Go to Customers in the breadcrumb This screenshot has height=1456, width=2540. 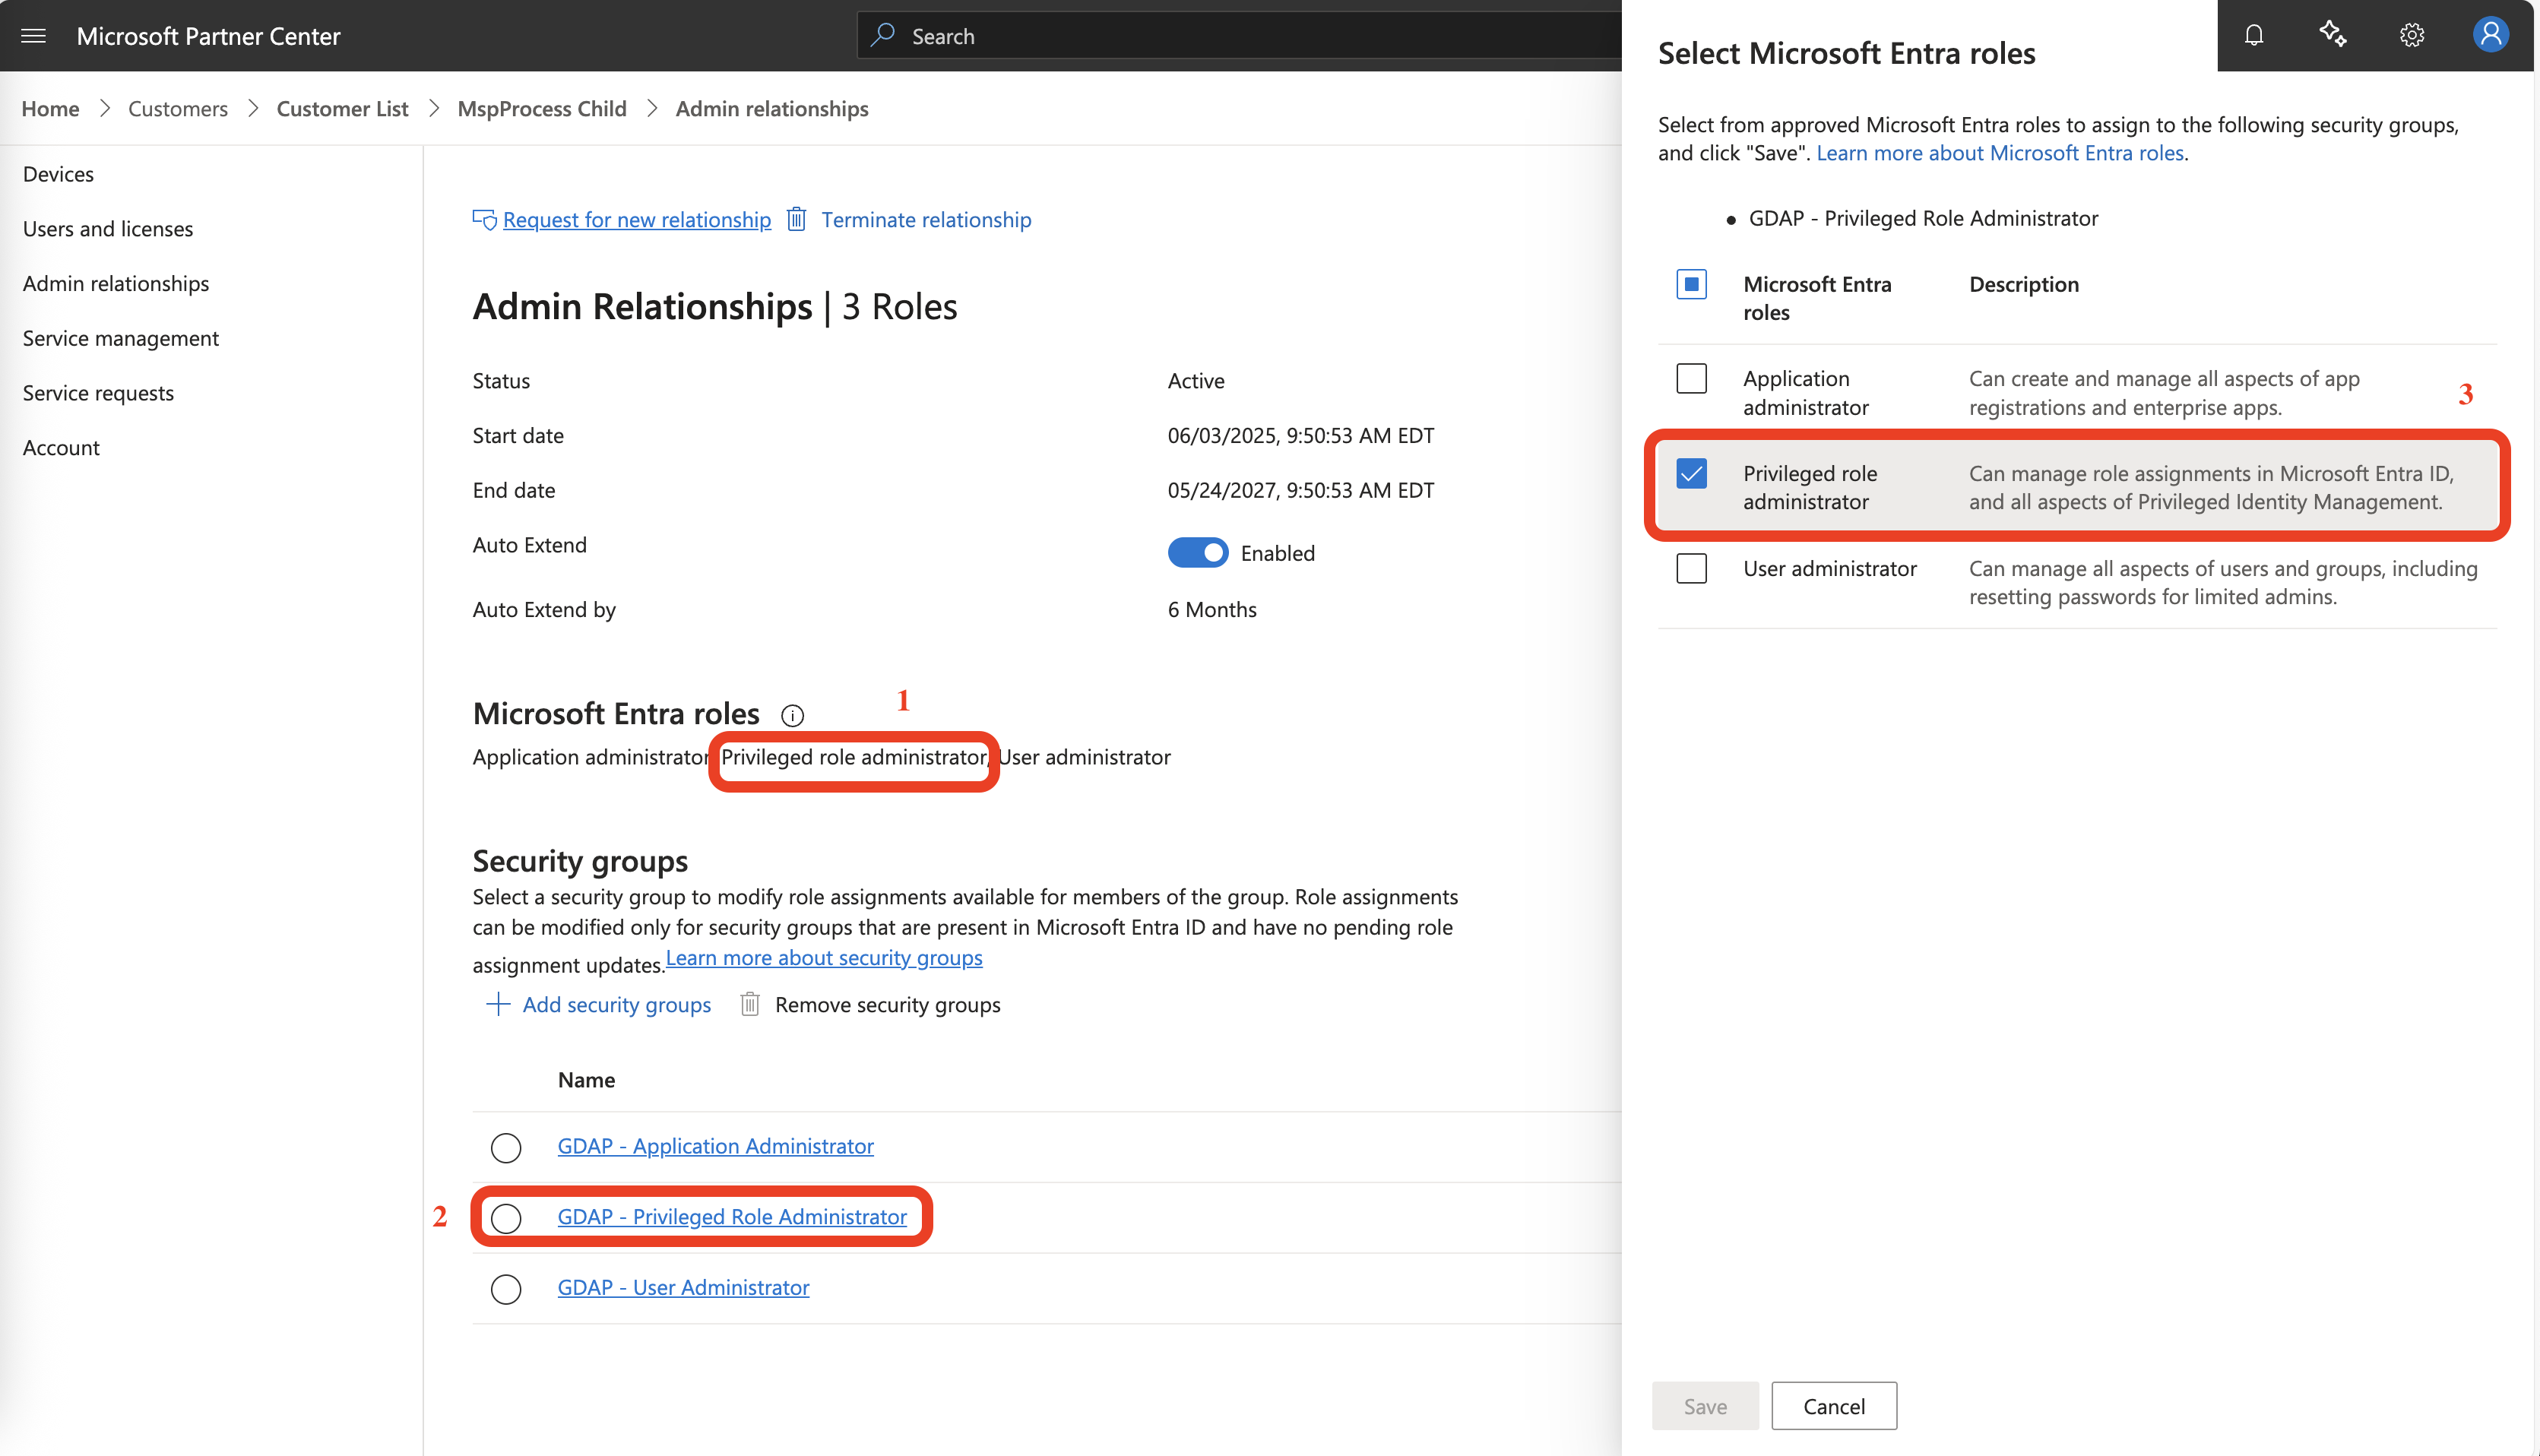[178, 108]
